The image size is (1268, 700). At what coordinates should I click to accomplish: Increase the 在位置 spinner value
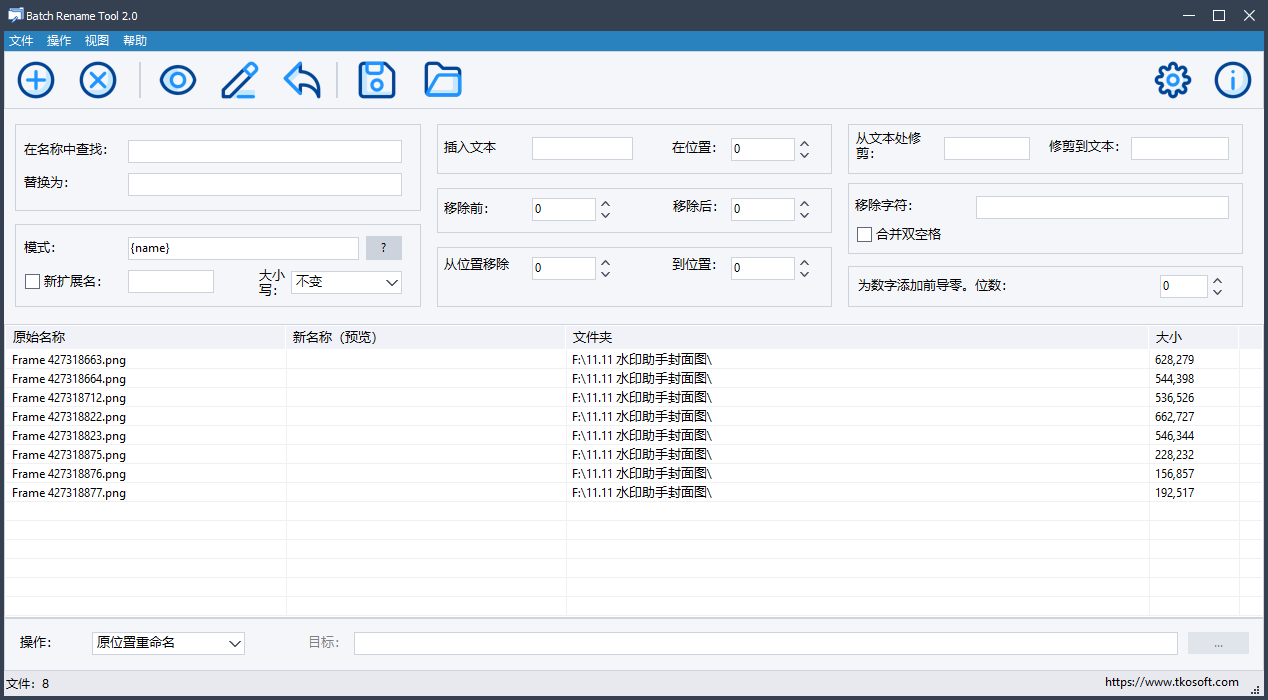(804, 144)
